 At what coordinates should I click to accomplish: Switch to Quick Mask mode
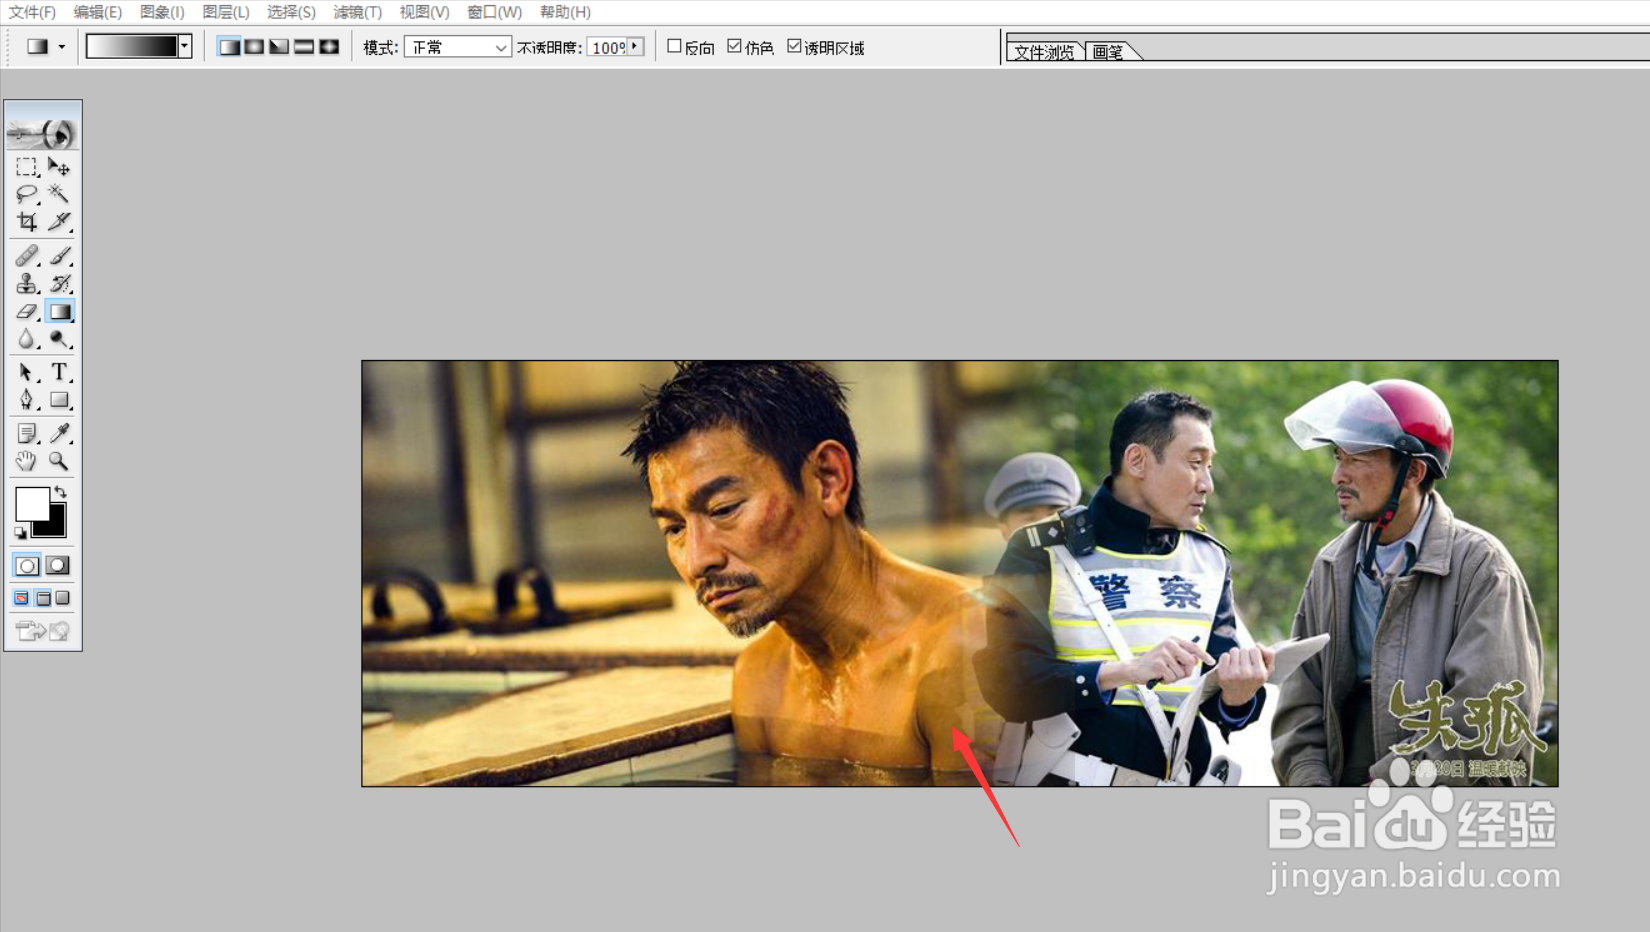pos(58,566)
